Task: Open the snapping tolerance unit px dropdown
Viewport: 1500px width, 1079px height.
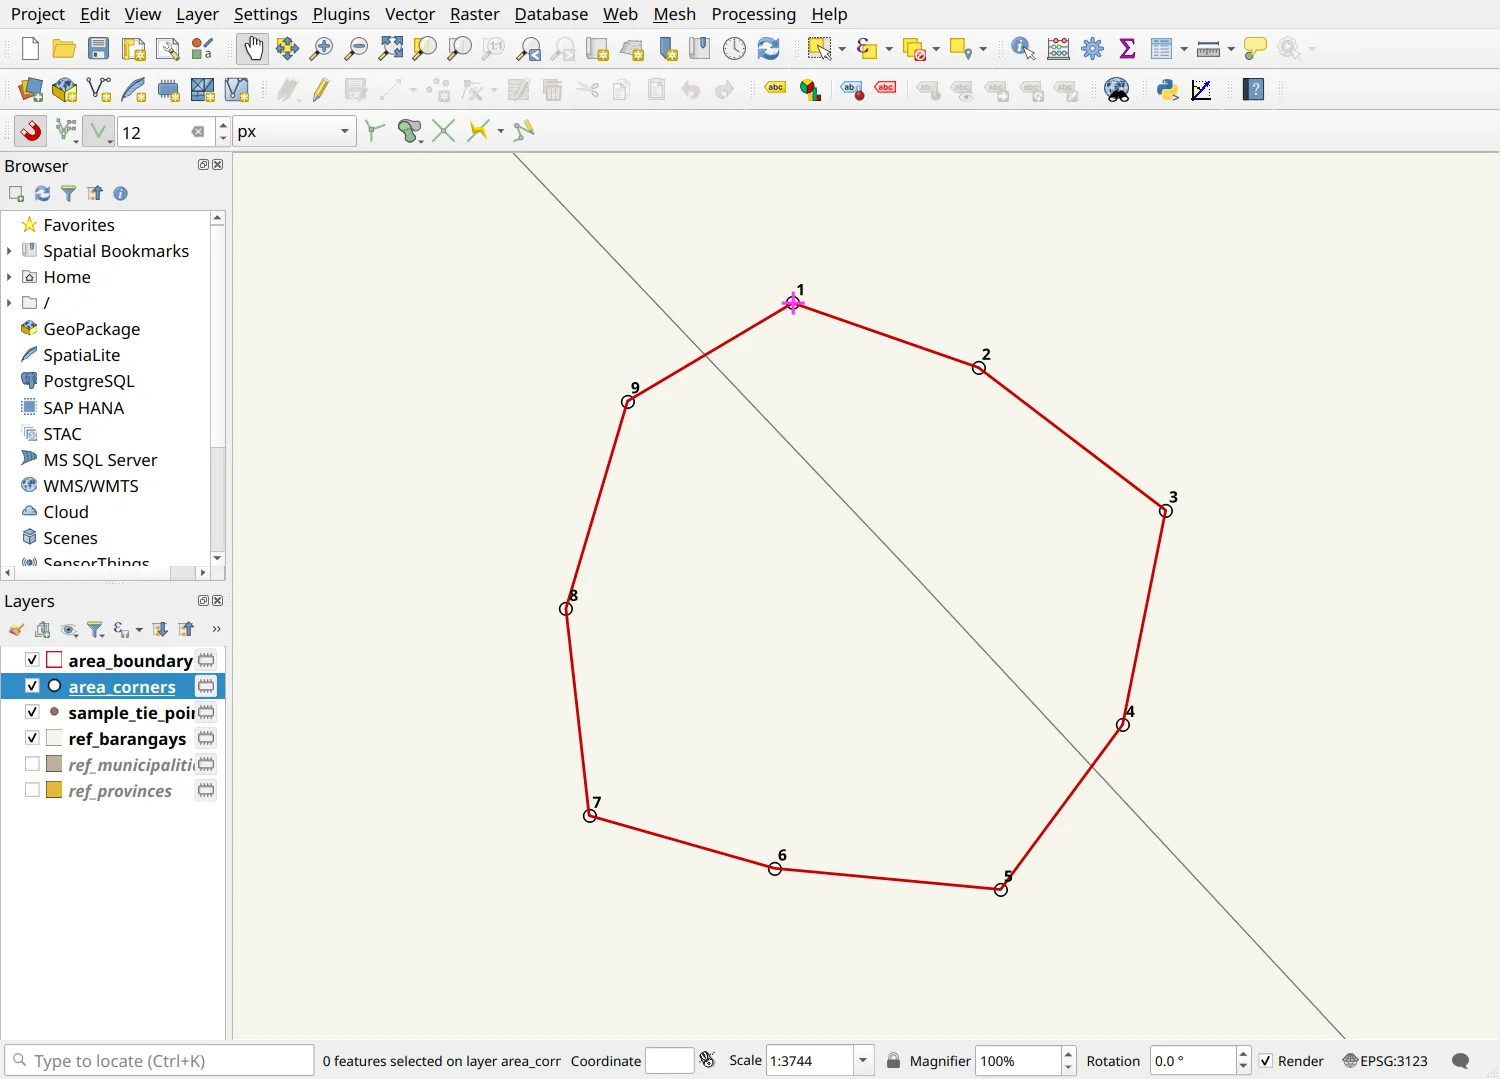Action: click(x=294, y=131)
